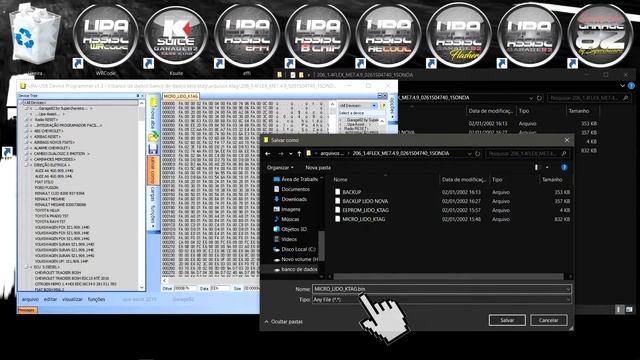Open the visualizar menu in UPA
The image size is (640, 360).
pyautogui.click(x=72, y=299)
